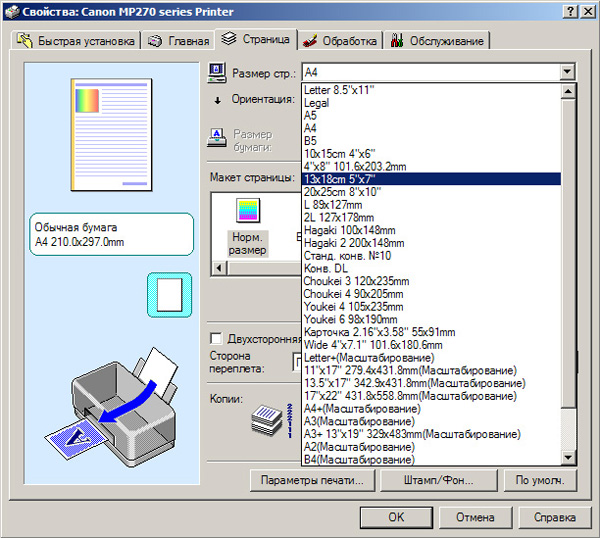The height and width of the screenshot is (538, 600).
Task: Go to the Обработка tab
Action: pyautogui.click(x=340, y=40)
